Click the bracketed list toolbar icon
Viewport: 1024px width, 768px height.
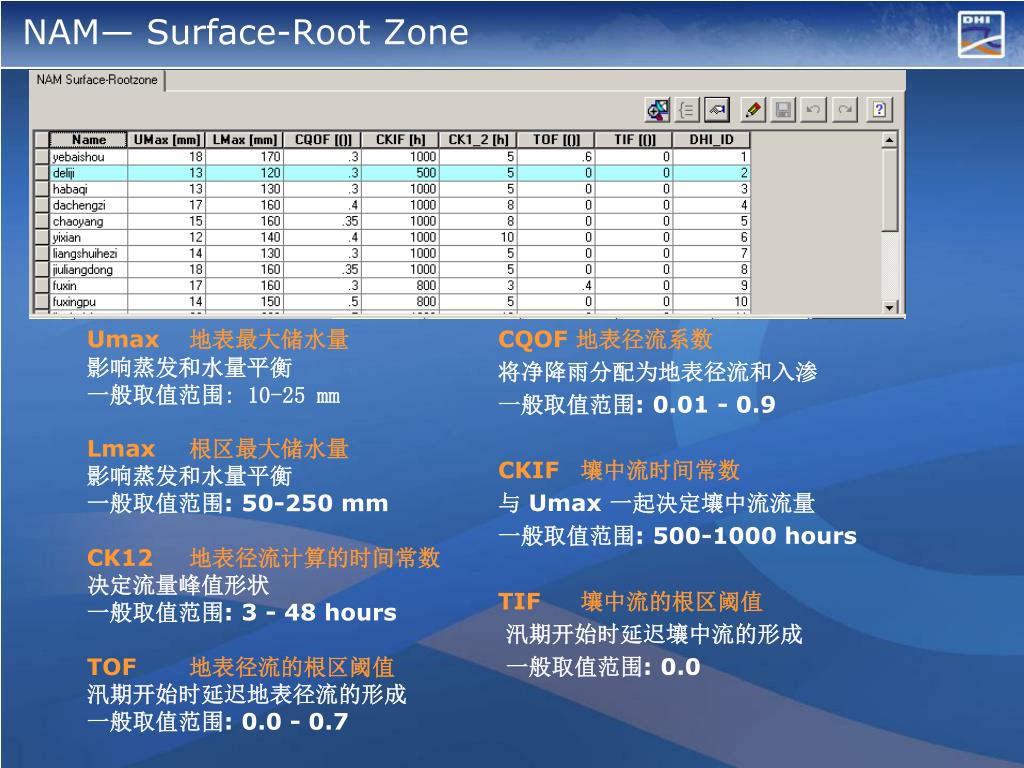click(x=687, y=110)
